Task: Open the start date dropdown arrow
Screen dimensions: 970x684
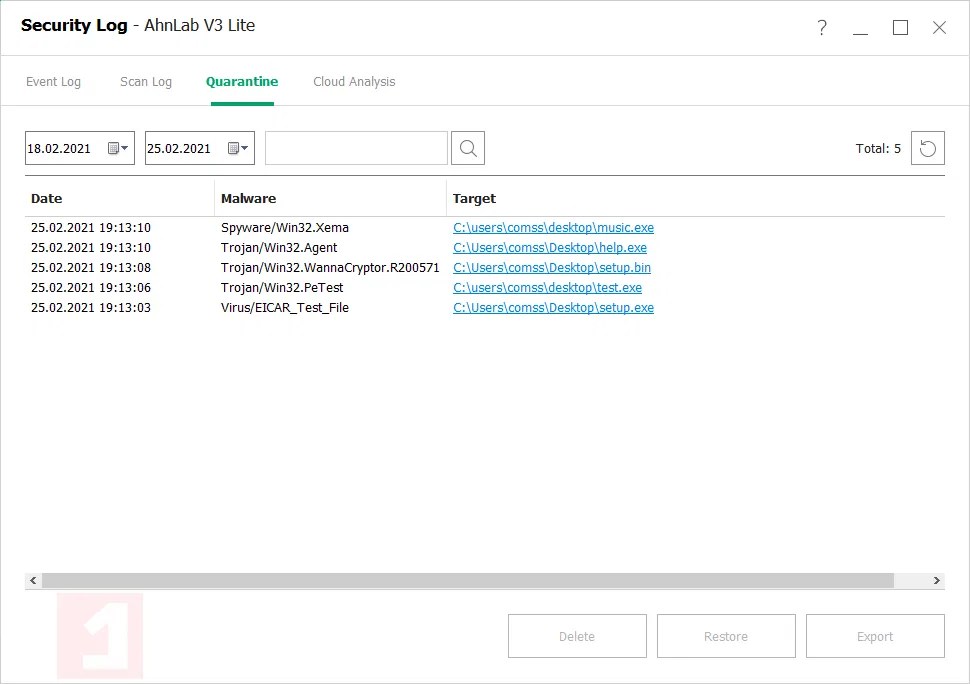Action: tap(124, 147)
